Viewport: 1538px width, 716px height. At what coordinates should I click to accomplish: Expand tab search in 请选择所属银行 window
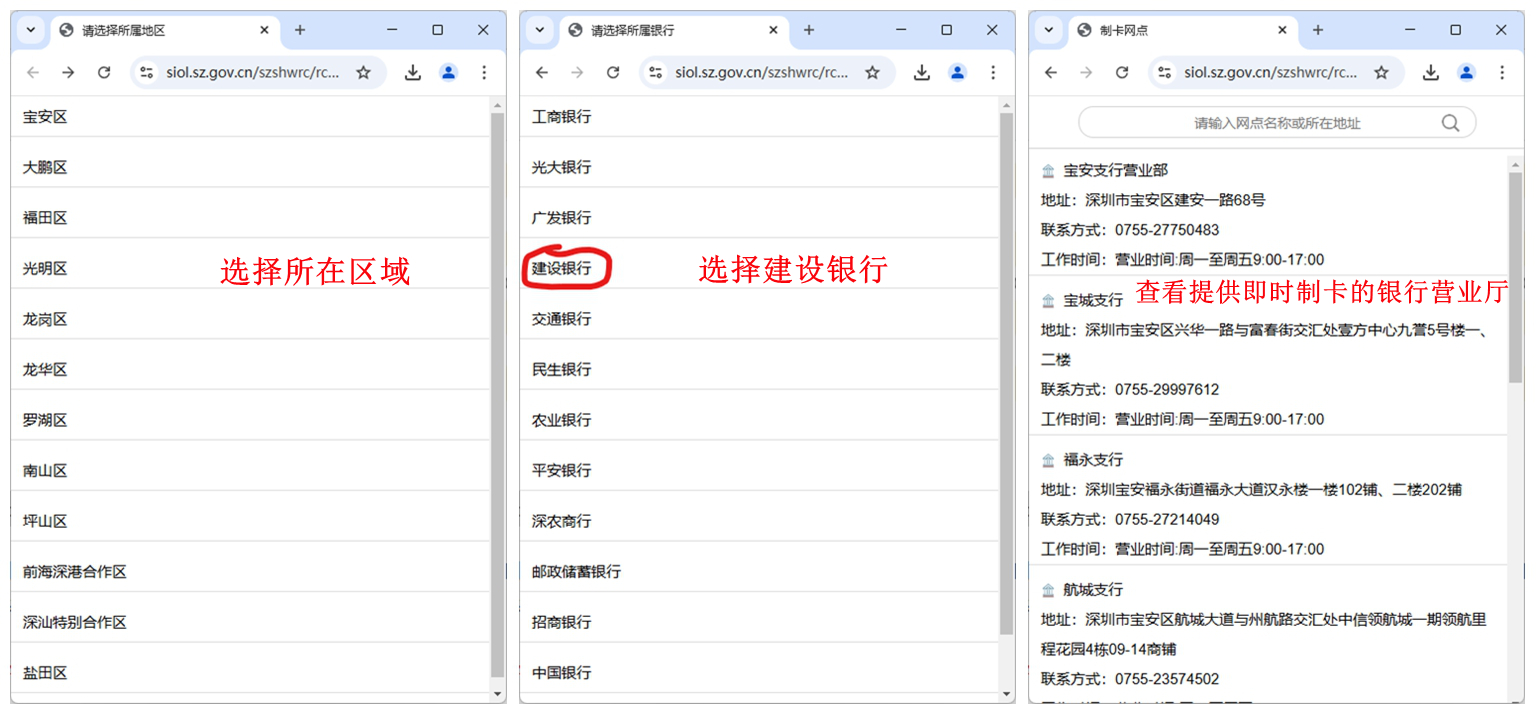(540, 30)
